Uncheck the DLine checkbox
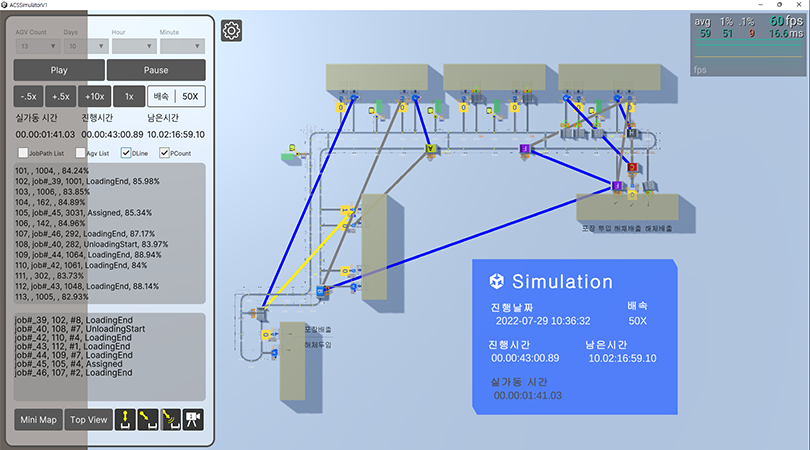Image resolution: width=810 pixels, height=450 pixels. tap(126, 153)
